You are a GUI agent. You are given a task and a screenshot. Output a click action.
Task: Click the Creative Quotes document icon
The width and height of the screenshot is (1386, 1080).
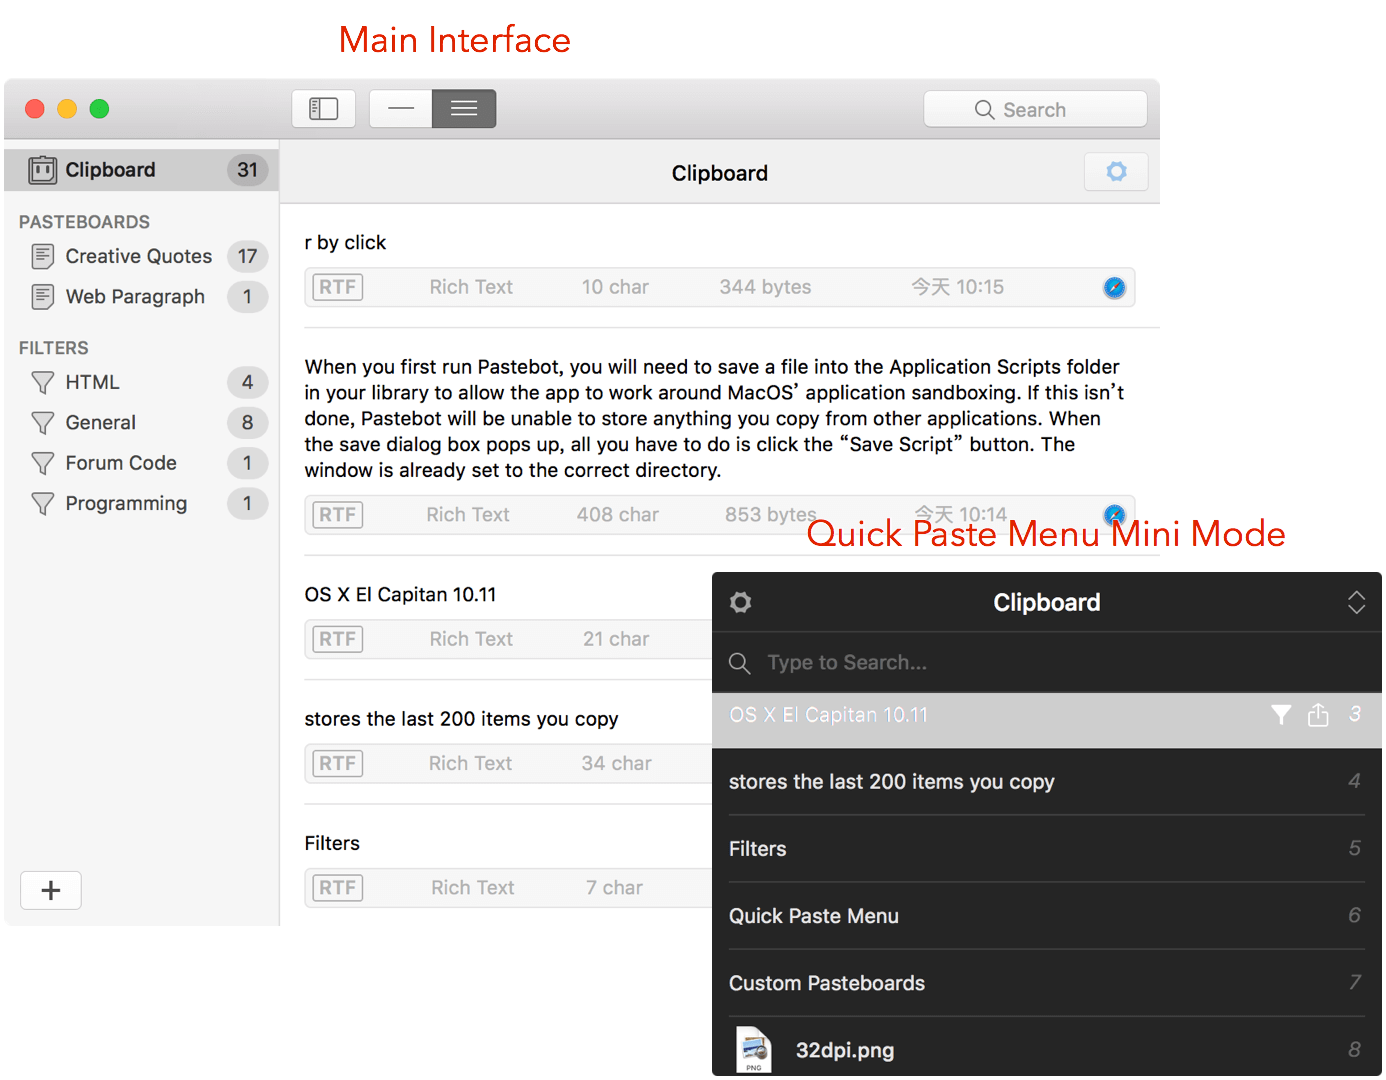(42, 257)
